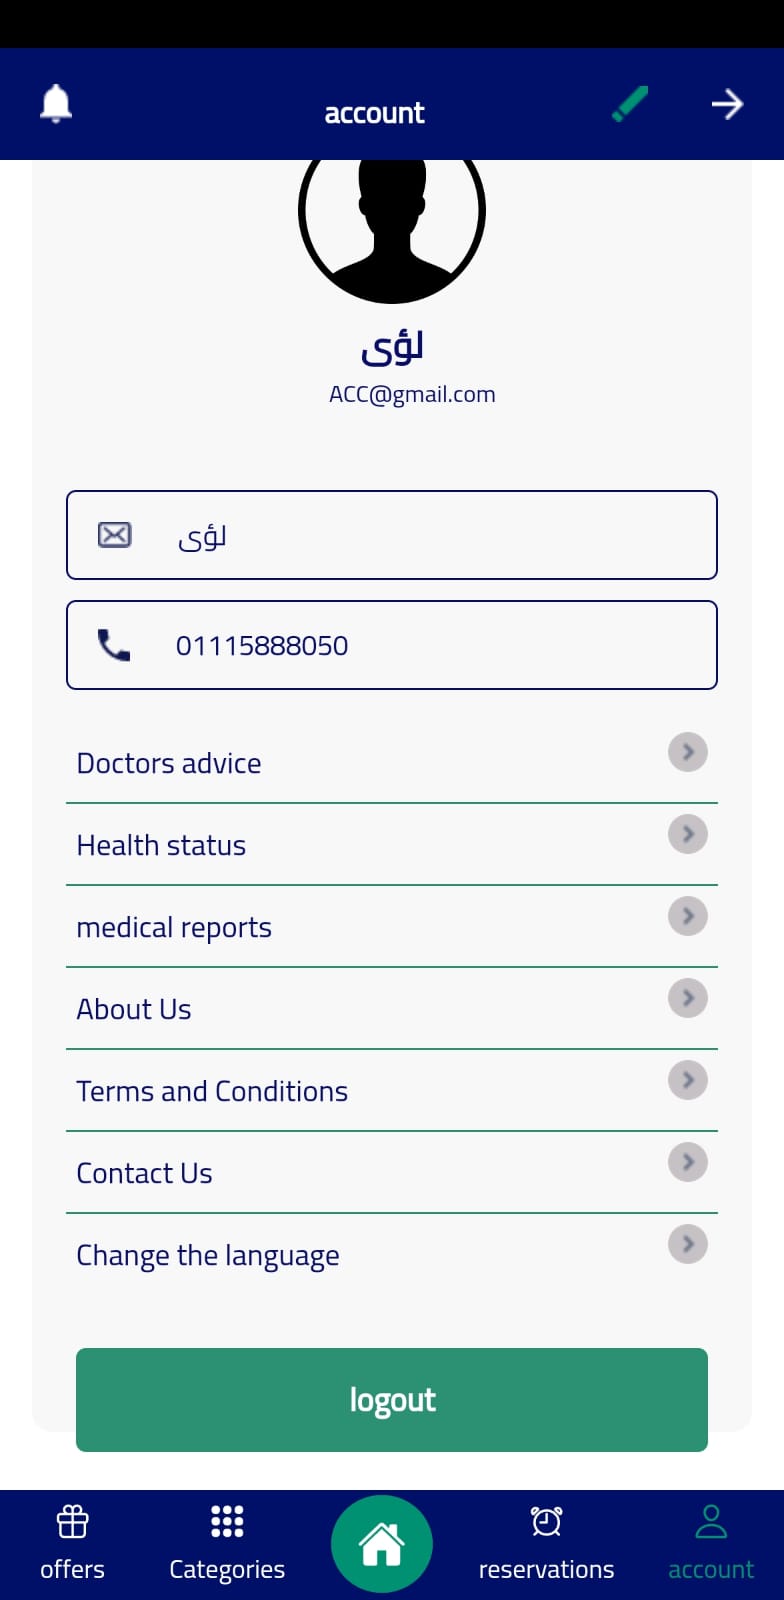Expand Health status chevron arrow
Viewport: 784px width, 1600px height.
pos(688,834)
